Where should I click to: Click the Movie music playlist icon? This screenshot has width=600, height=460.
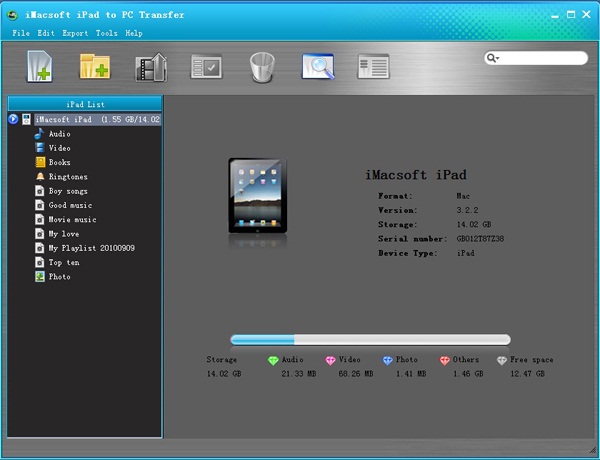point(40,219)
